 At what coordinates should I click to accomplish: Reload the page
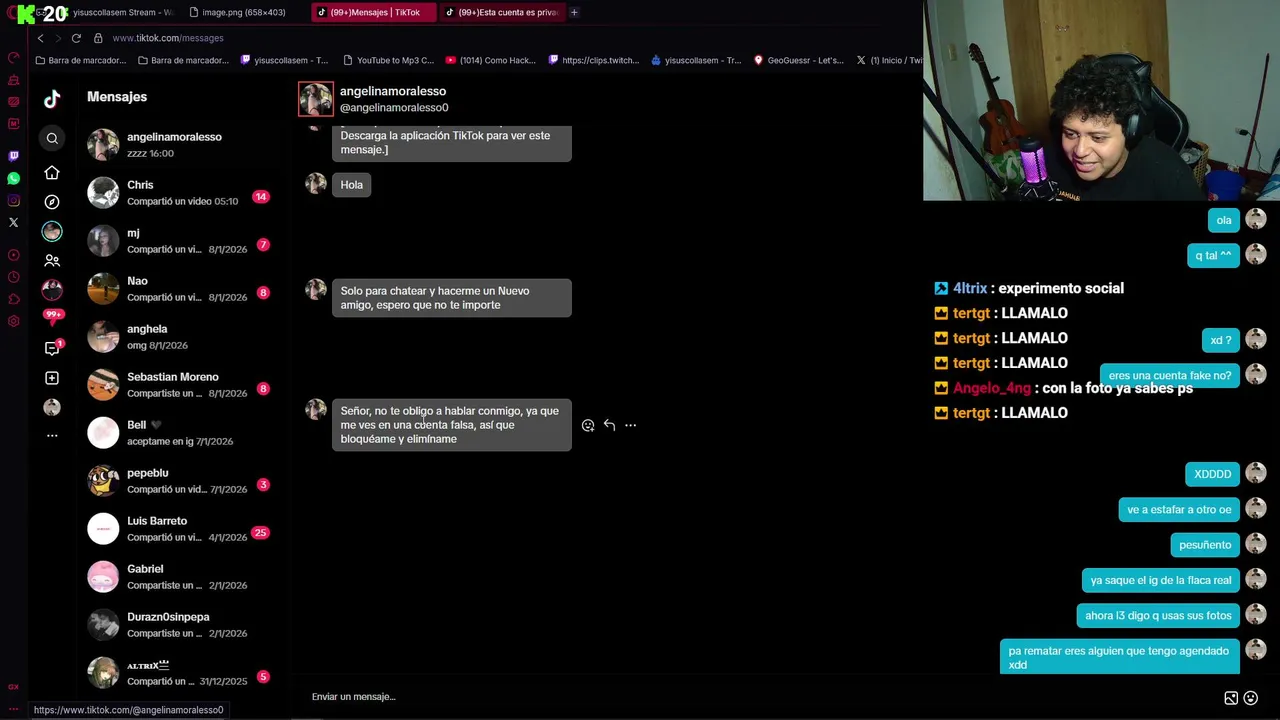[x=76, y=38]
